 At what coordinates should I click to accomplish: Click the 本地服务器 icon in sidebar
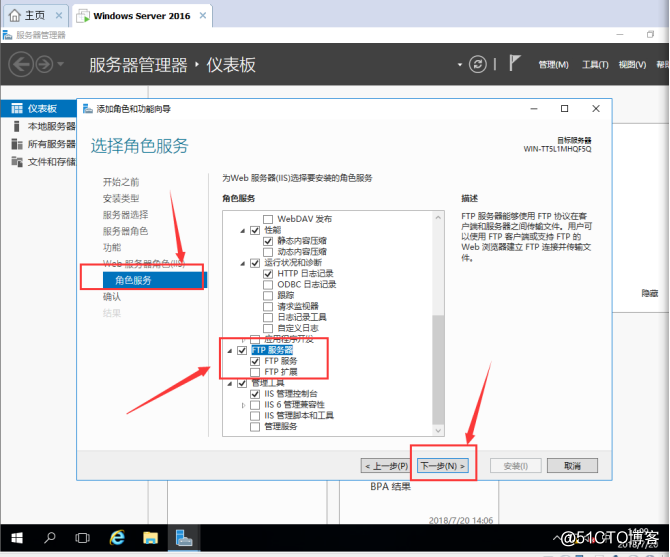pos(17,126)
